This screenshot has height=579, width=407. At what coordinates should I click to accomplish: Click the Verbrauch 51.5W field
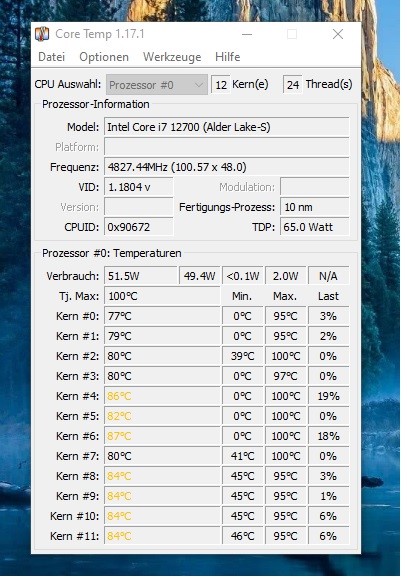pos(141,276)
